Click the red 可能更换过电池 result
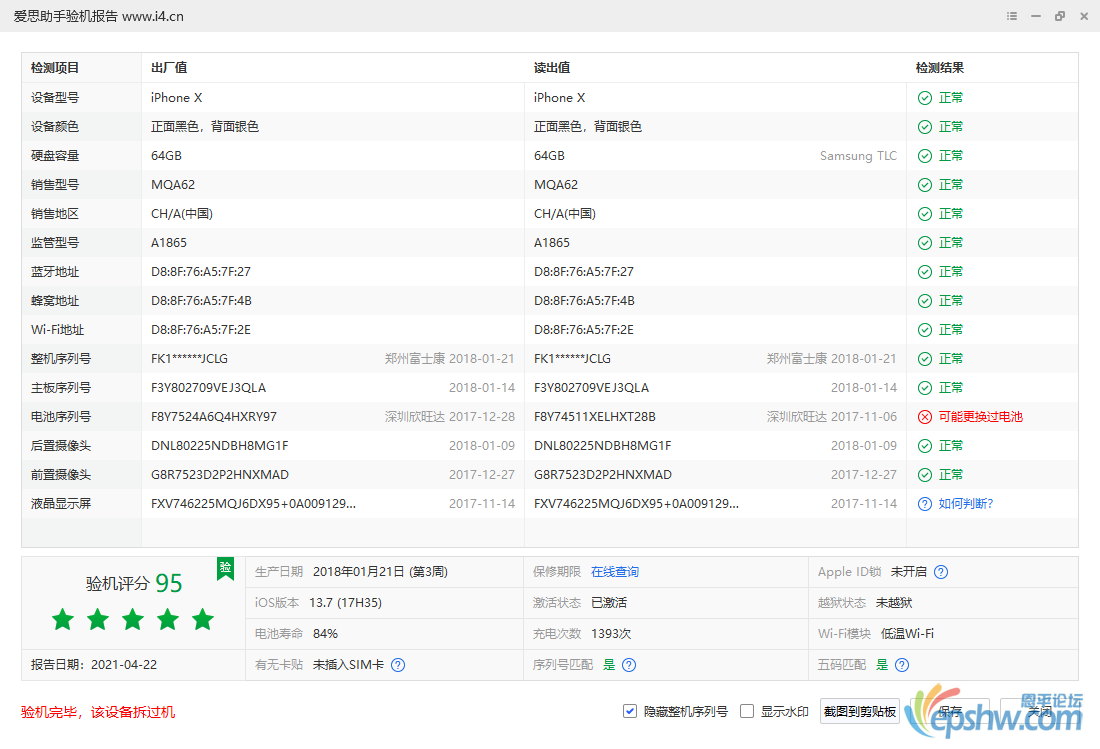The height and width of the screenshot is (749, 1100). [x=981, y=417]
